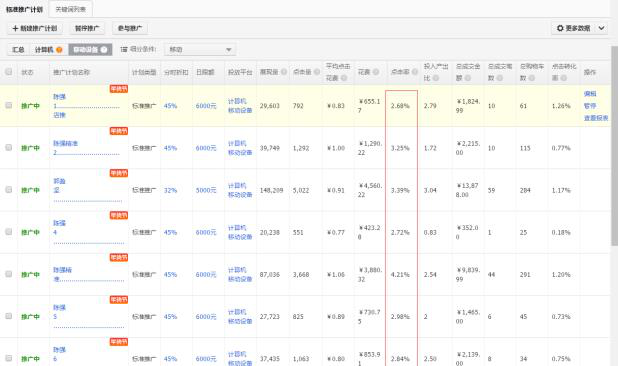618x366 pixels.
Task: Click the vertical scrollbar on right
Action: pos(614,146)
